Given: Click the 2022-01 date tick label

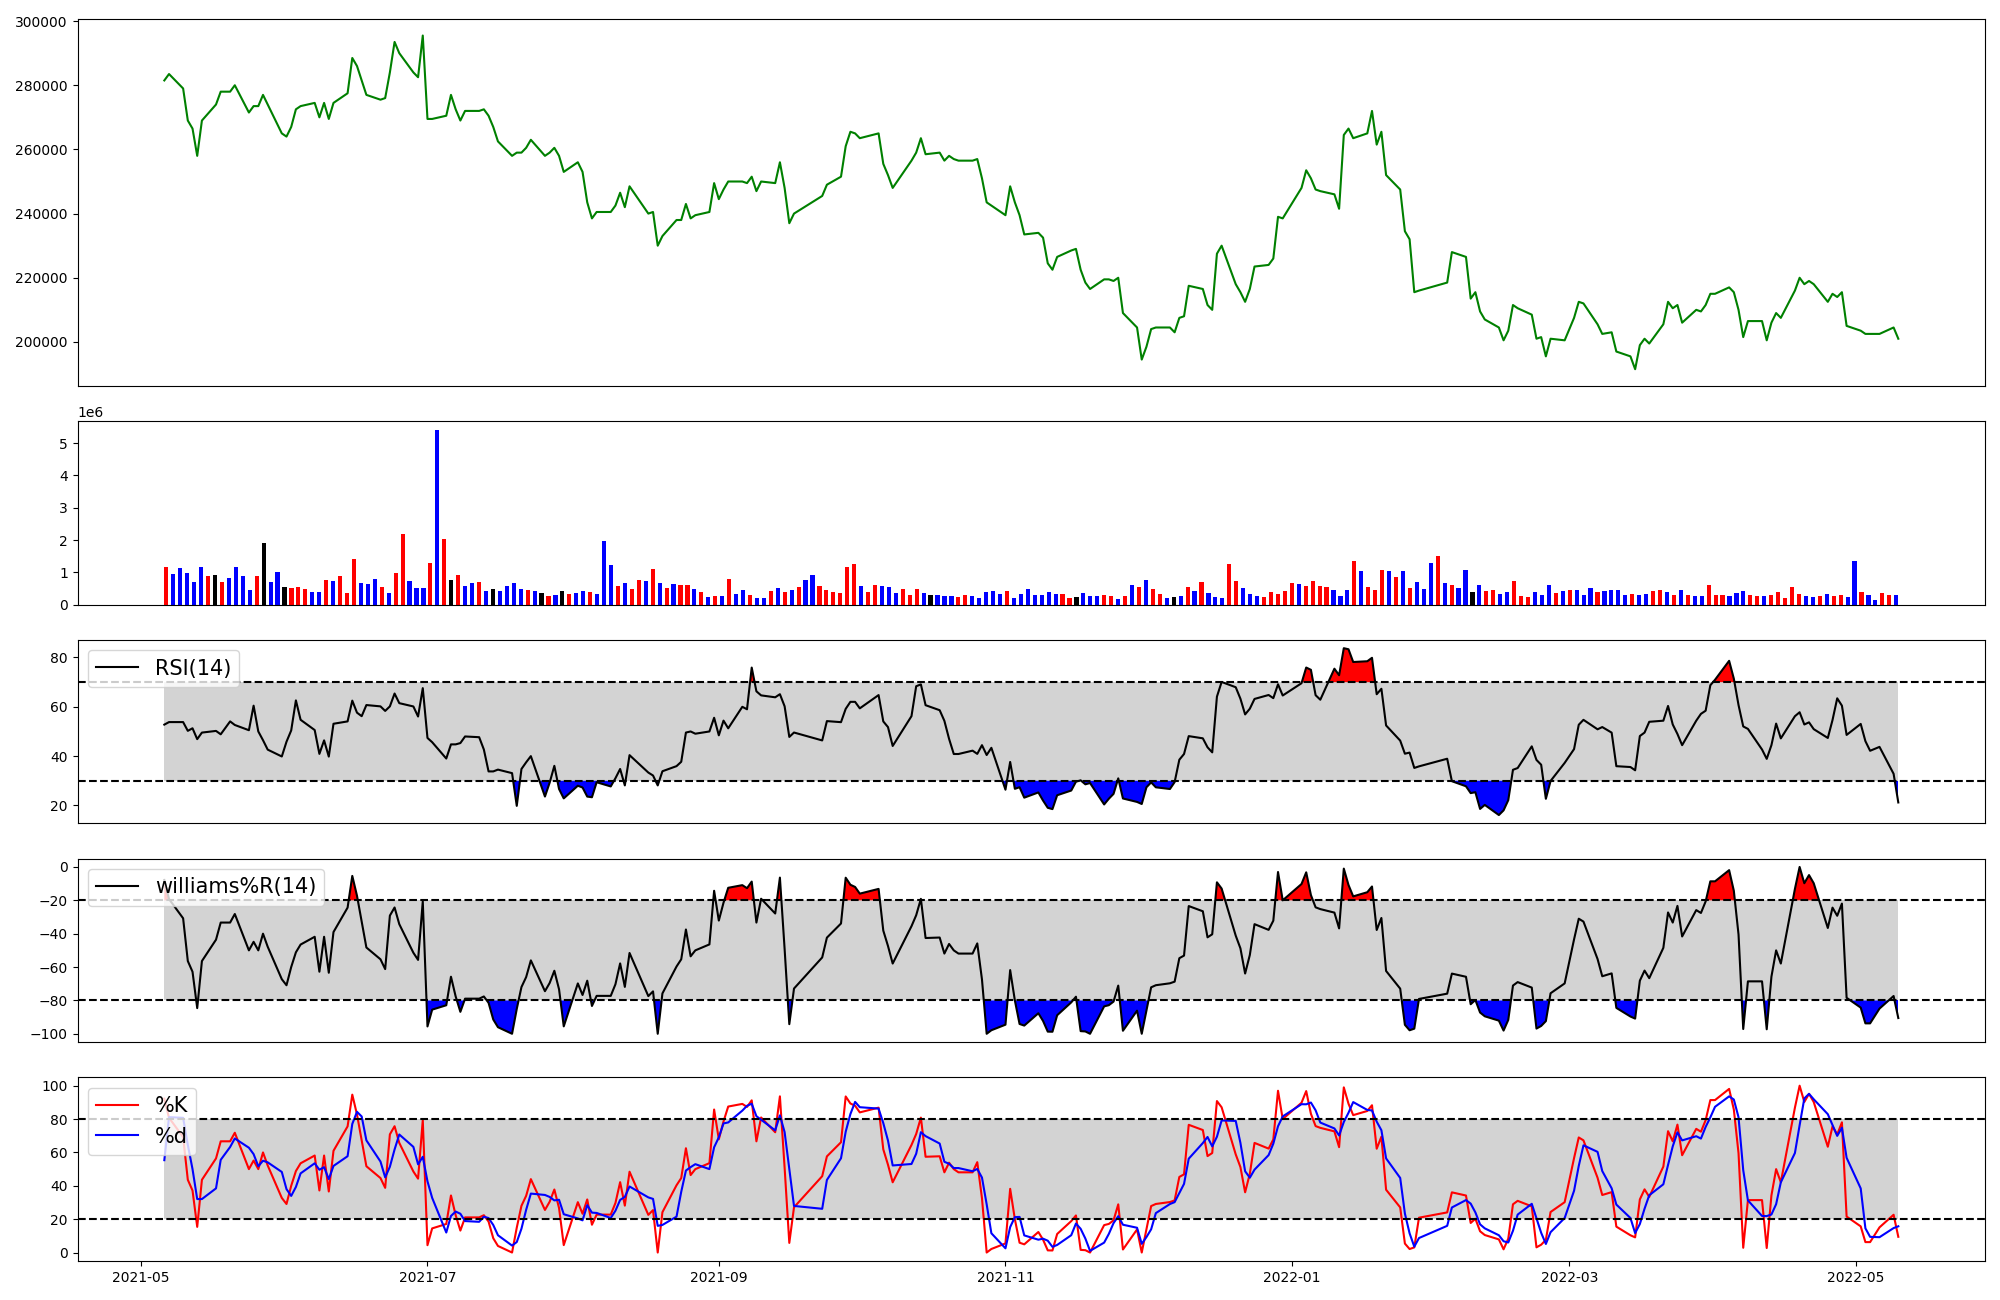Looking at the screenshot, I should pyautogui.click(x=1292, y=1277).
